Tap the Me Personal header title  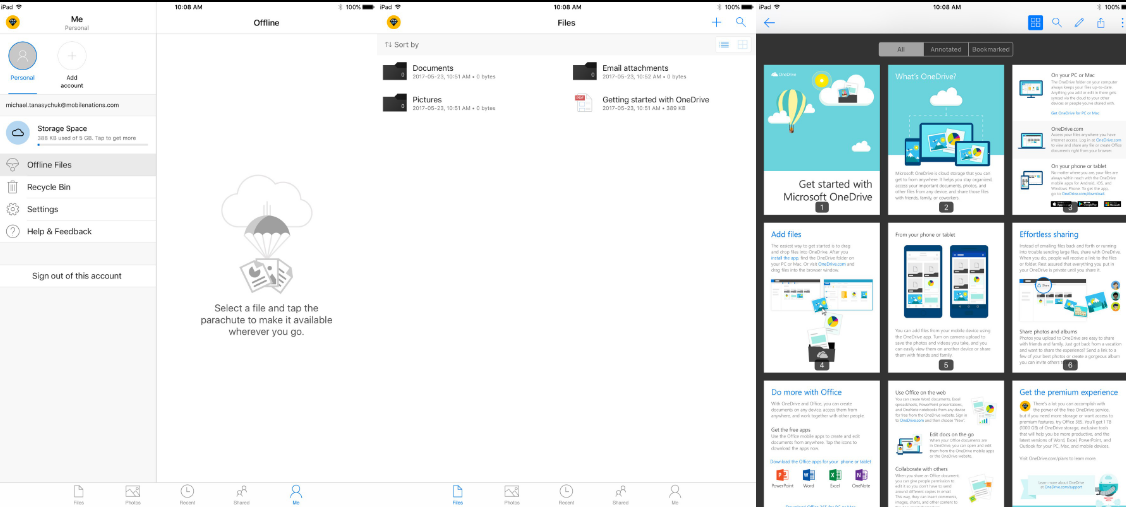click(x=78, y=22)
